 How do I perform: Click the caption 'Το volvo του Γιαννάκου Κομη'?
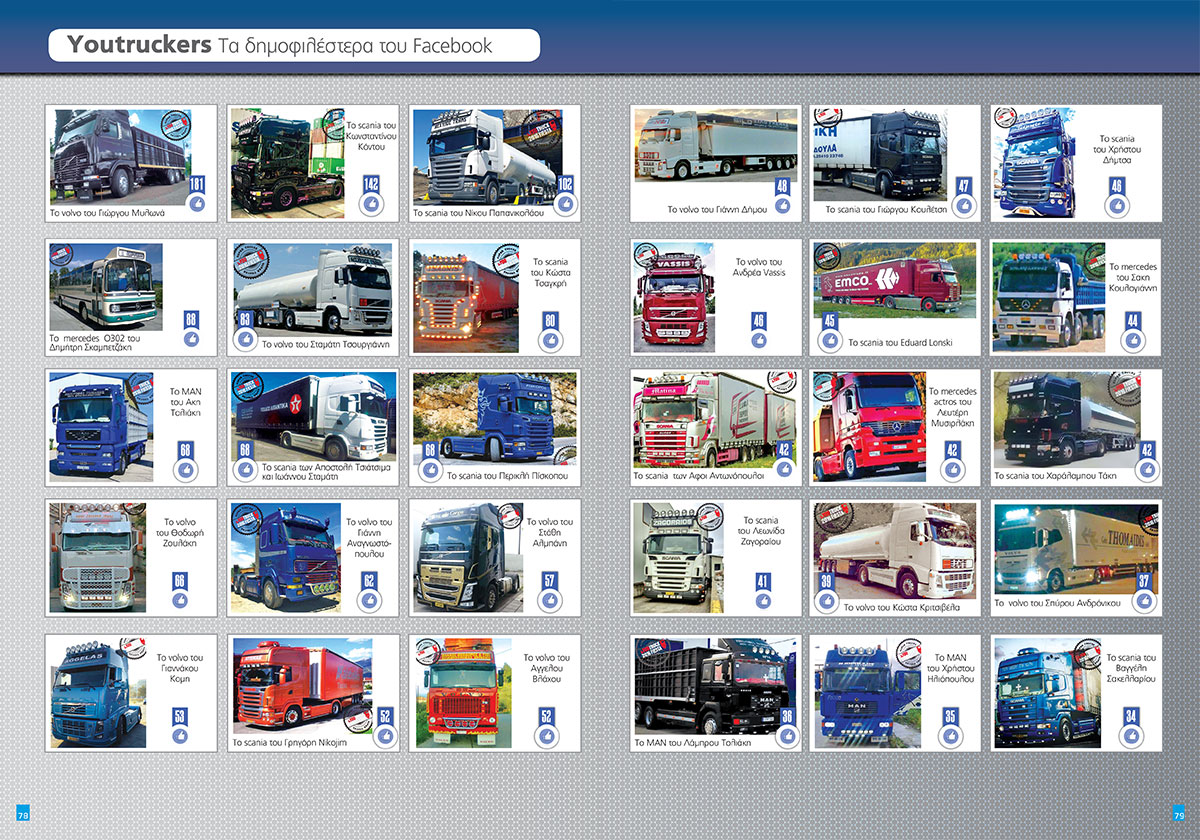click(180, 668)
